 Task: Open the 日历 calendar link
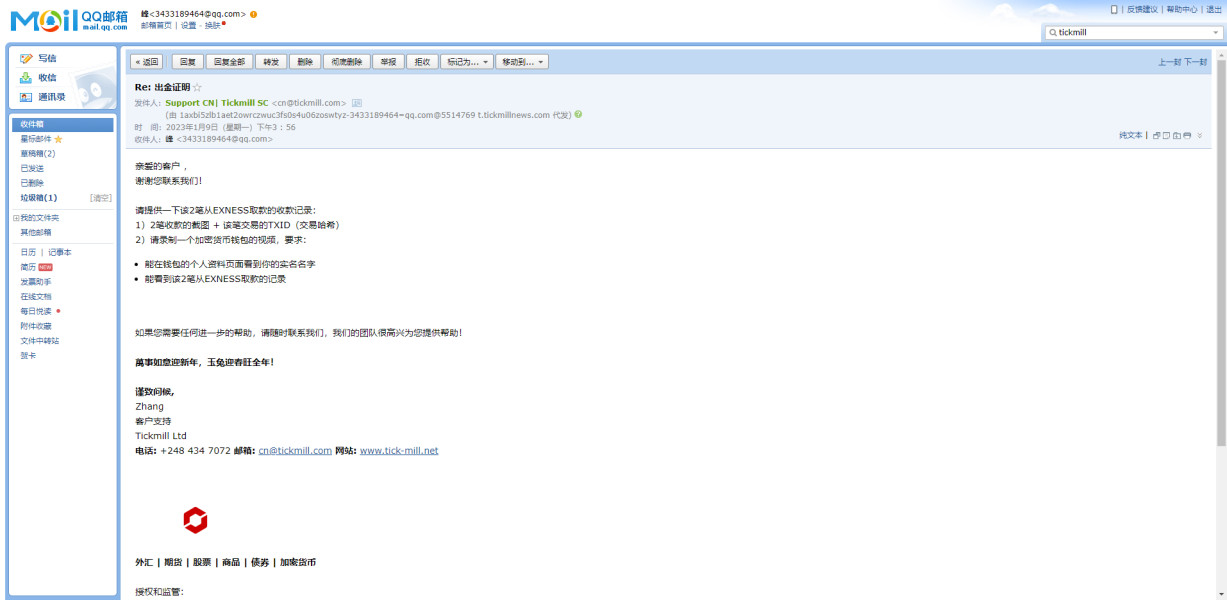[x=28, y=252]
